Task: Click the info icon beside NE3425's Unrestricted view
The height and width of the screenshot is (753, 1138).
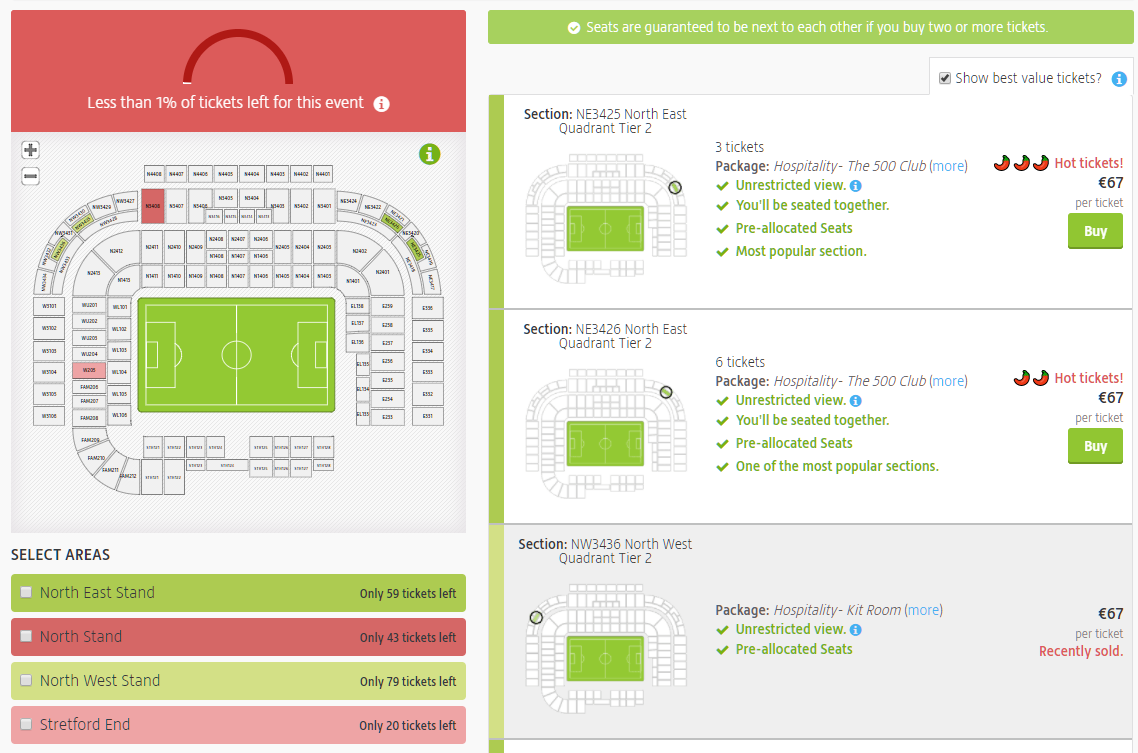Action: click(x=857, y=185)
